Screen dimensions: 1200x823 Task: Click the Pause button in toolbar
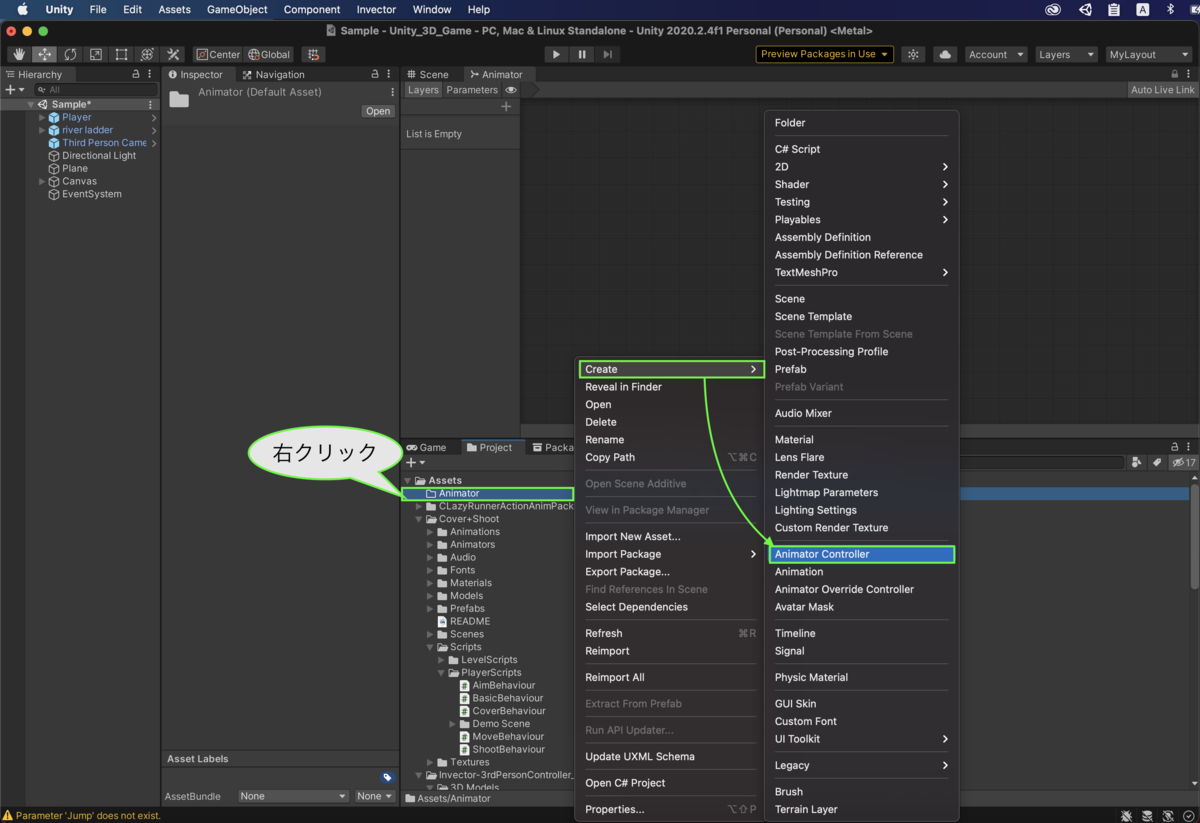click(582, 54)
